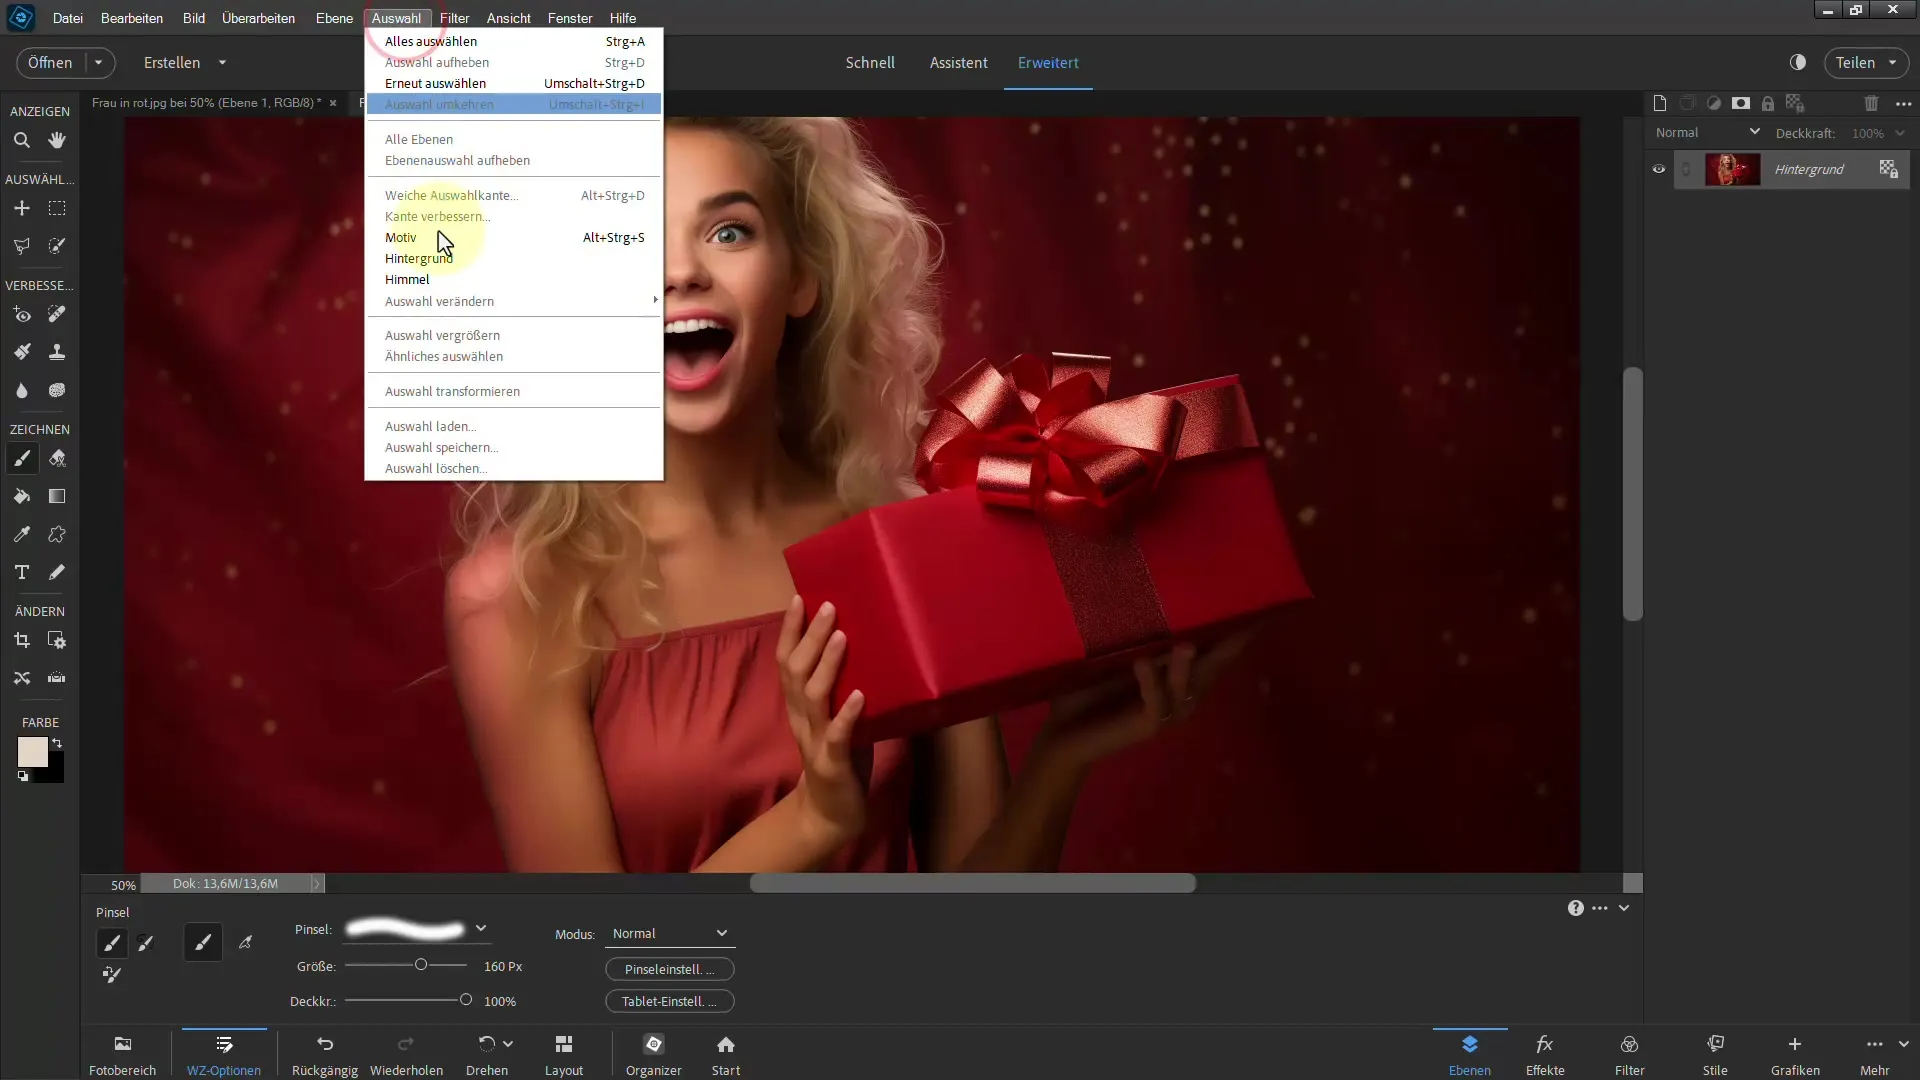Open the Deckkraft opacity dropdown
The height and width of the screenshot is (1080, 1920).
pos(1900,133)
